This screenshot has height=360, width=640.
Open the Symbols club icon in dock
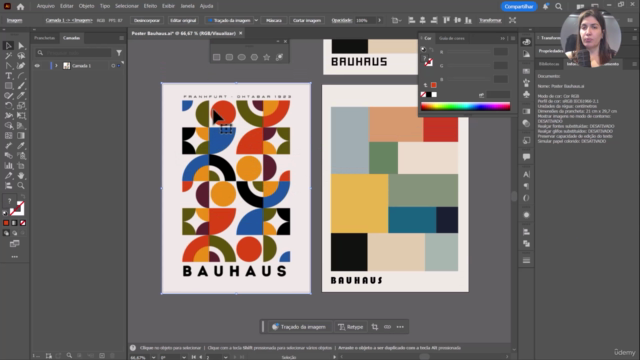pyautogui.click(x=527, y=94)
